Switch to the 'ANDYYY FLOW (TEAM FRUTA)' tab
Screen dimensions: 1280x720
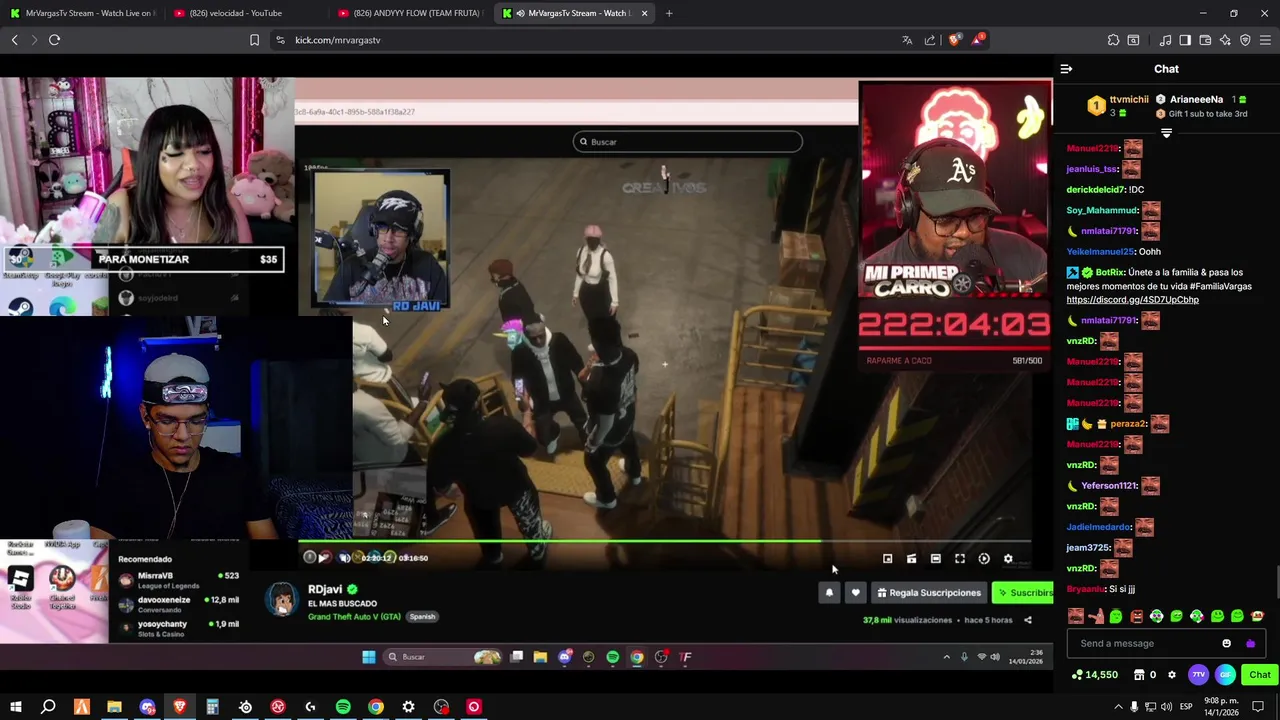[x=410, y=13]
